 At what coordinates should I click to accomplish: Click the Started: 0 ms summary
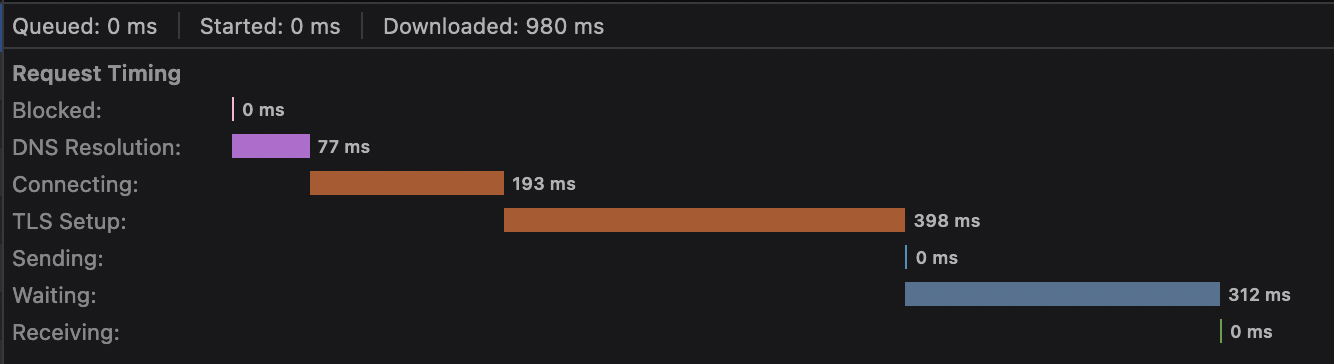(270, 27)
